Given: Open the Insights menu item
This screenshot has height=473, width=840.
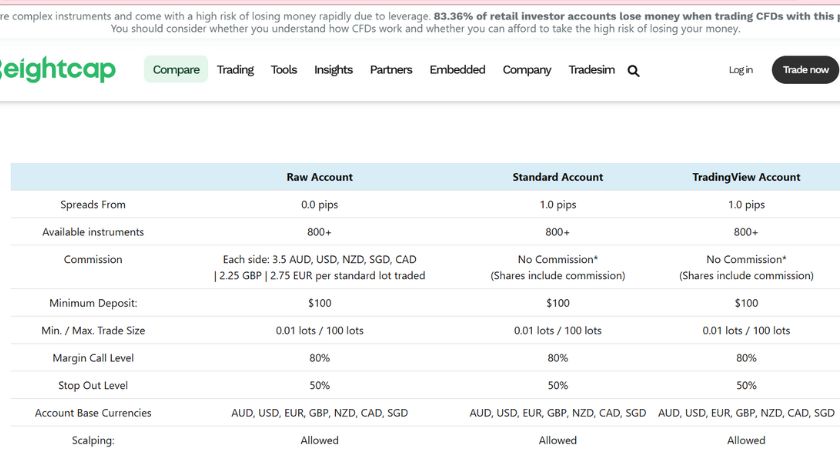Looking at the screenshot, I should click(333, 70).
